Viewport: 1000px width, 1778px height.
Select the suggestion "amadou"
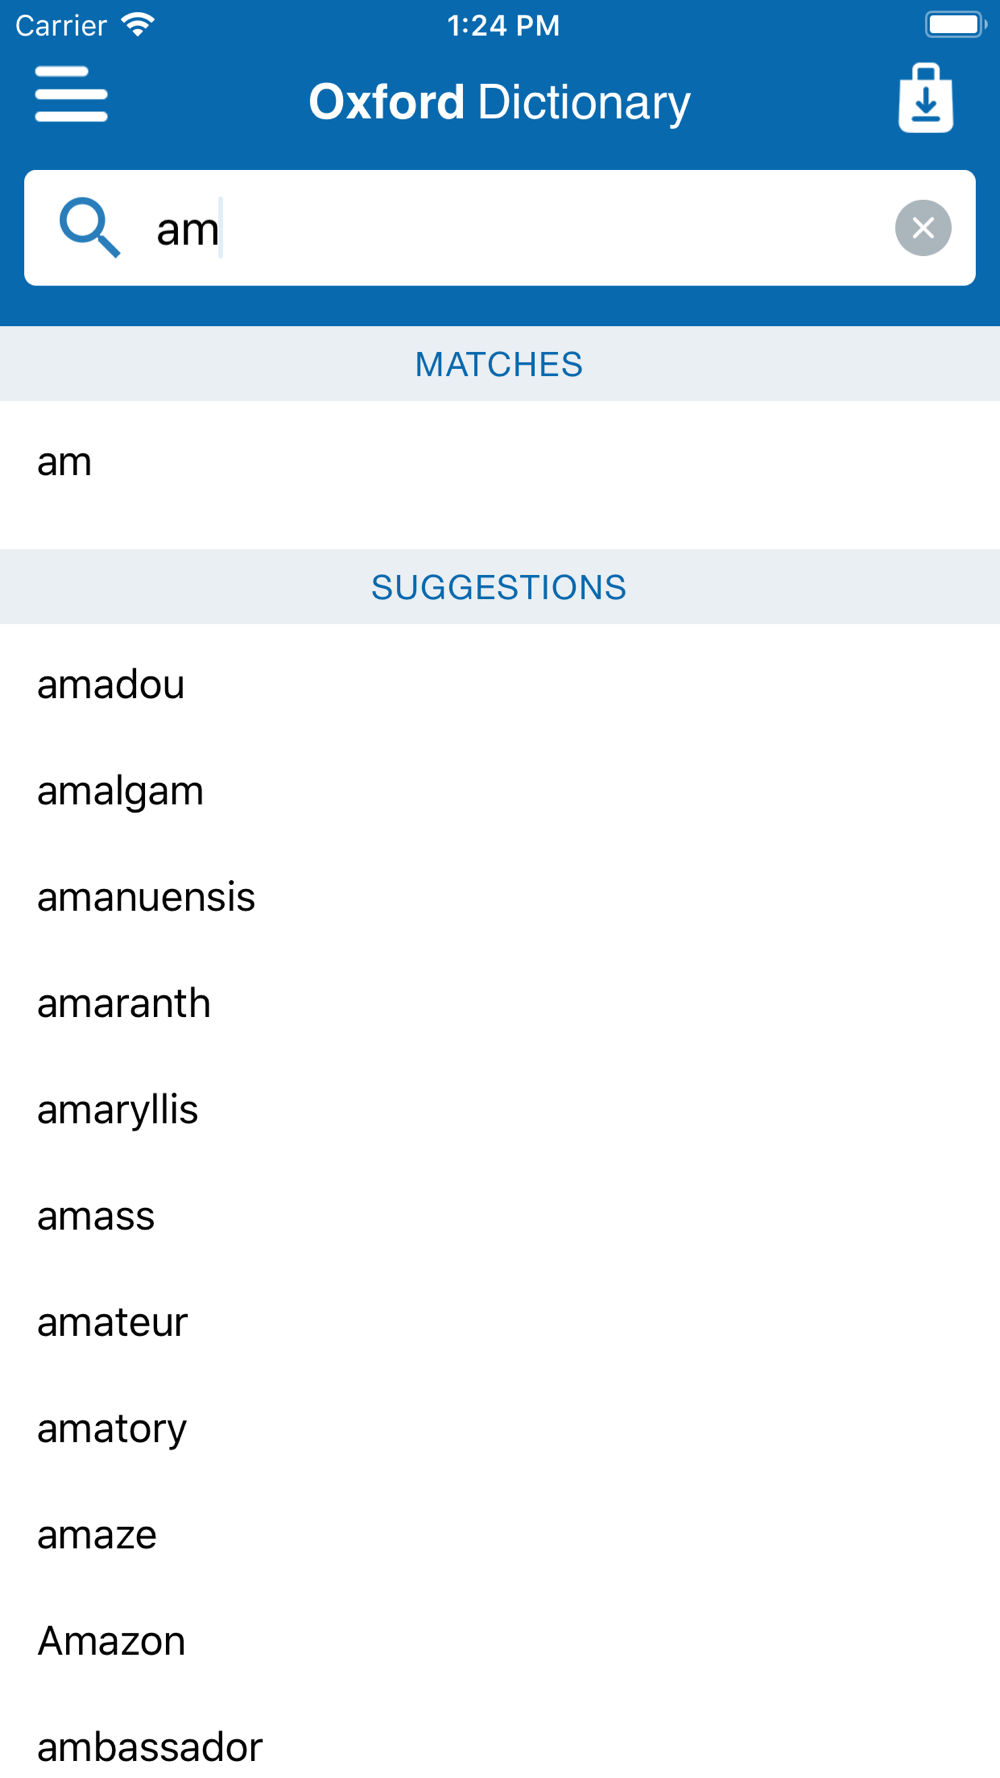click(111, 685)
